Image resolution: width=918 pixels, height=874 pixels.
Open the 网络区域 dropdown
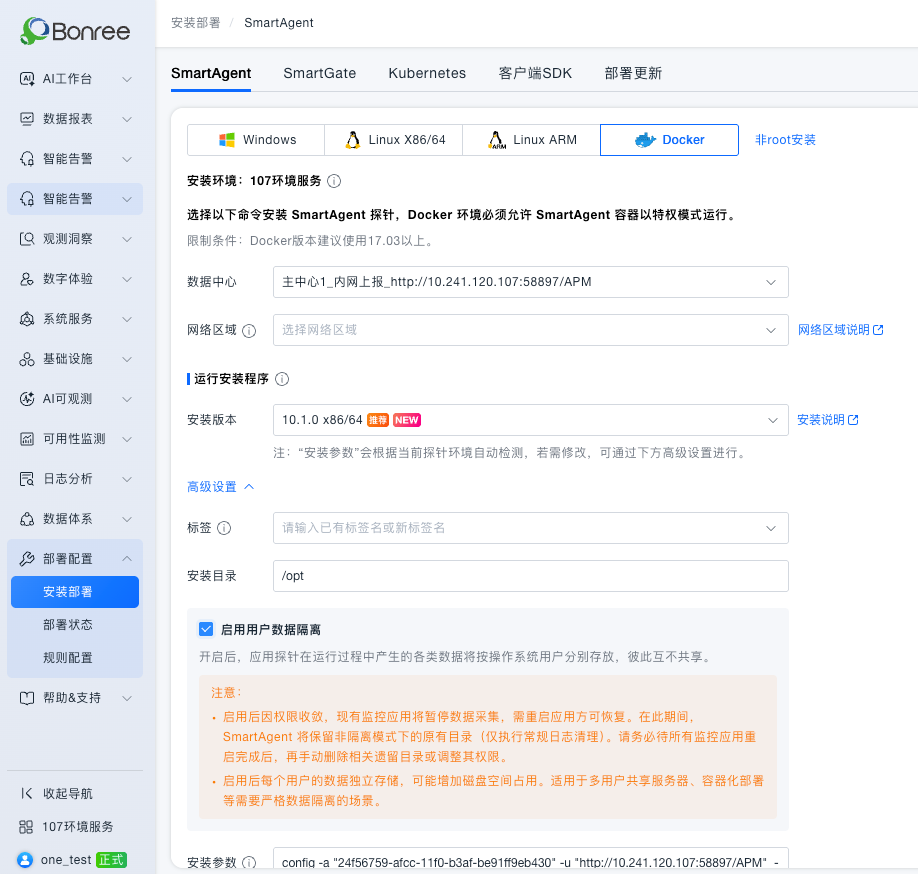point(530,330)
